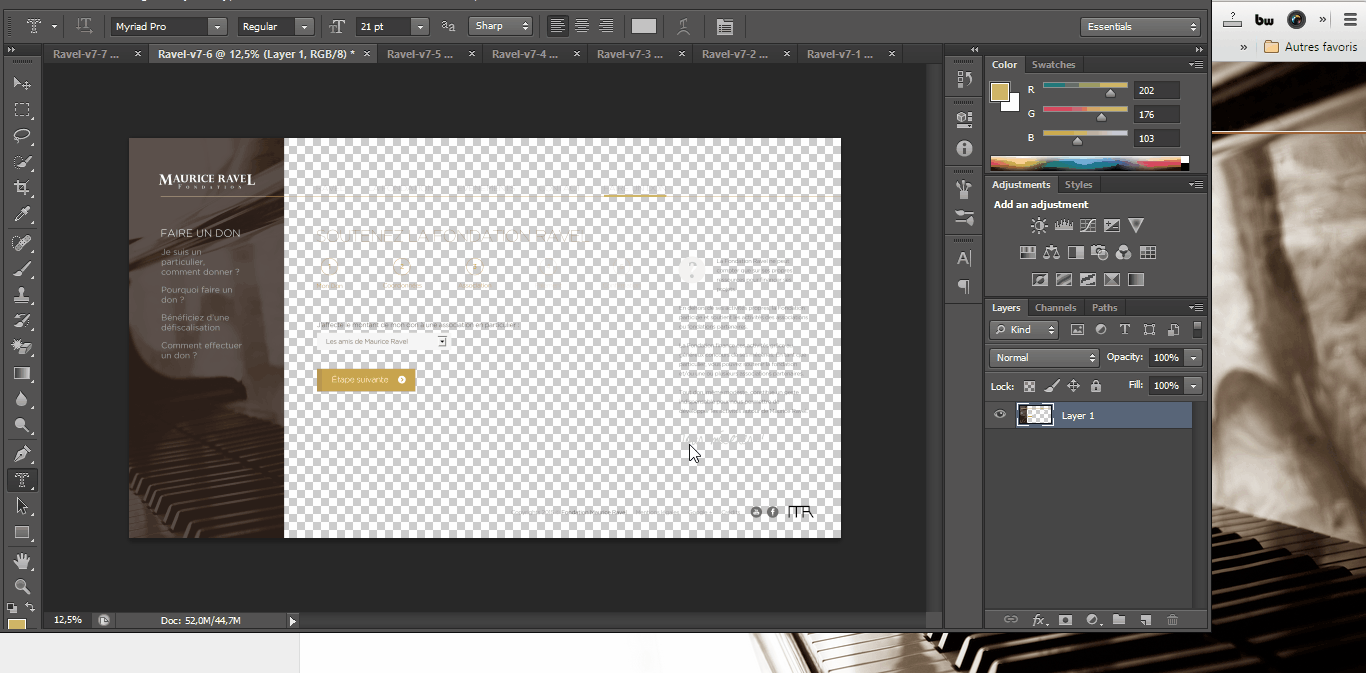Screen dimensions: 1366x673
Task: Add Brightness/Contrast adjustment
Action: 1039,226
